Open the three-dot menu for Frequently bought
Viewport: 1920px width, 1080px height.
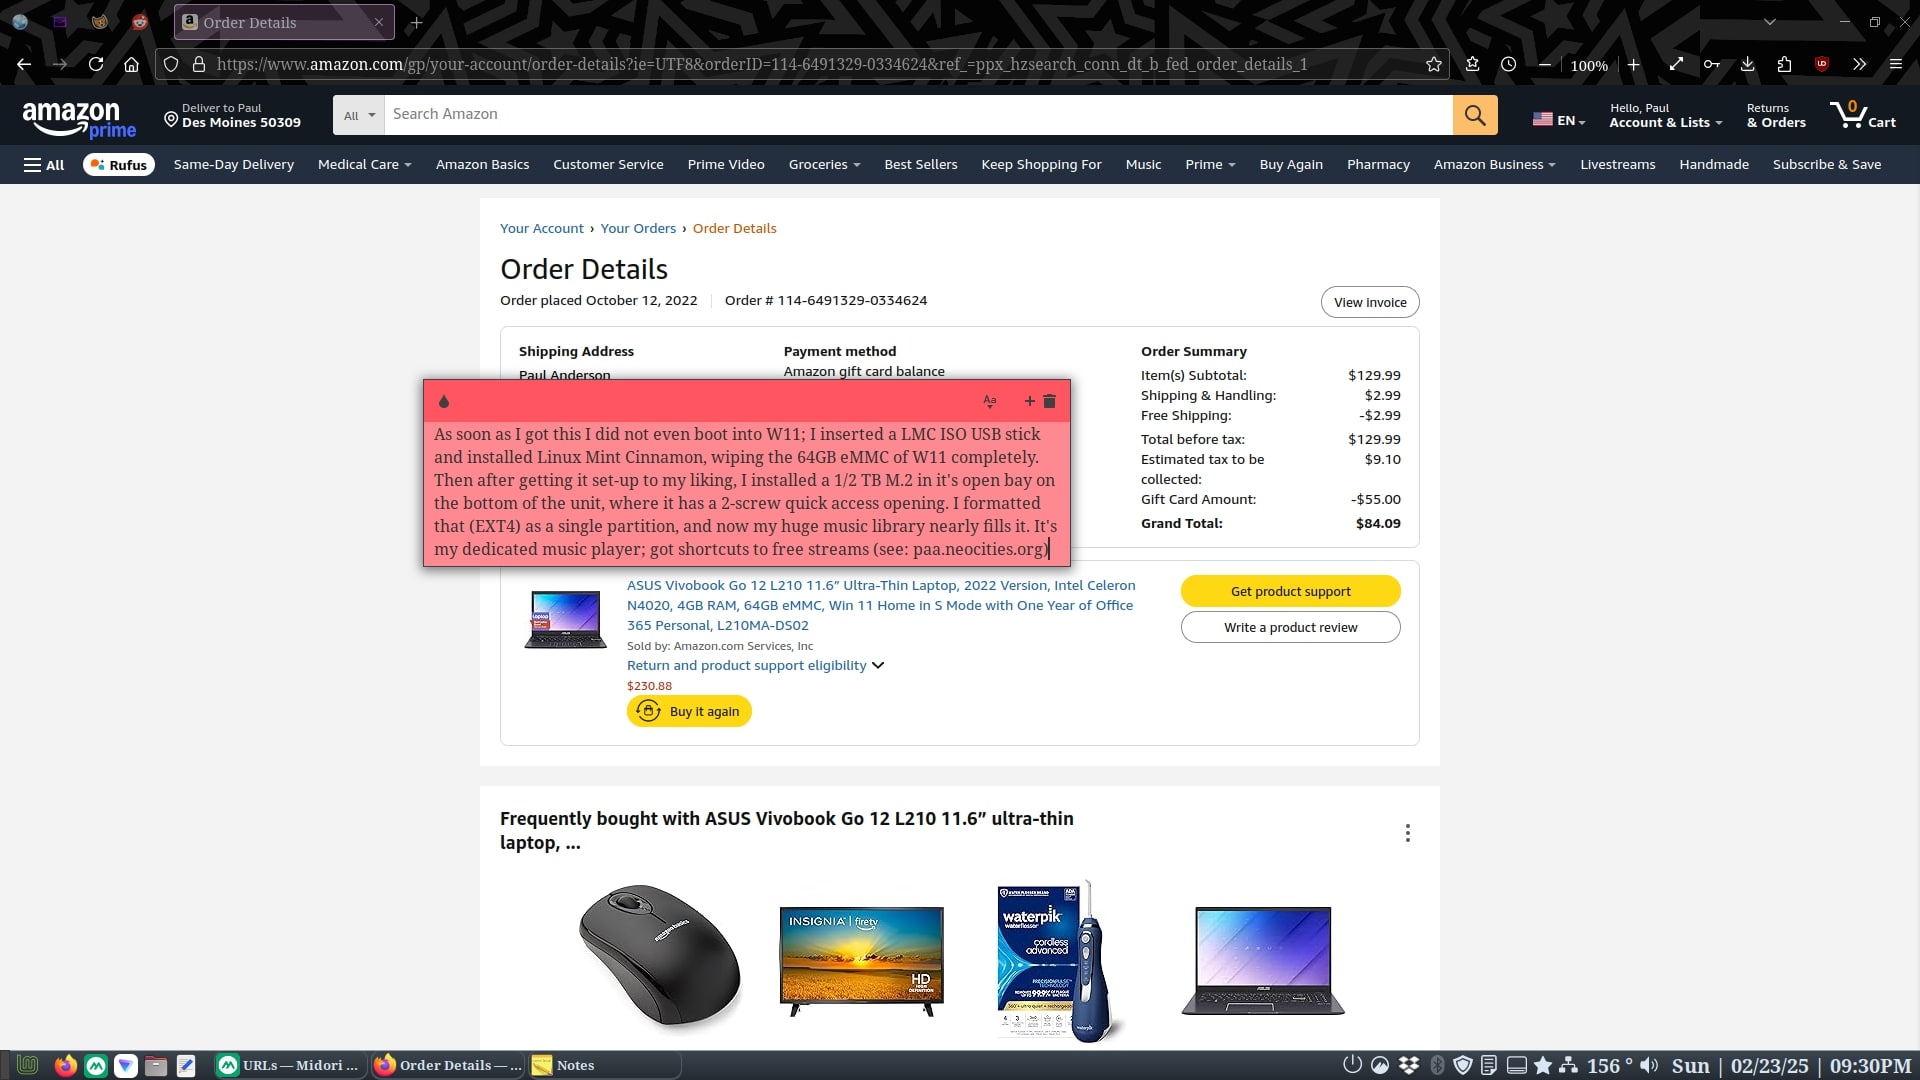pyautogui.click(x=1407, y=833)
